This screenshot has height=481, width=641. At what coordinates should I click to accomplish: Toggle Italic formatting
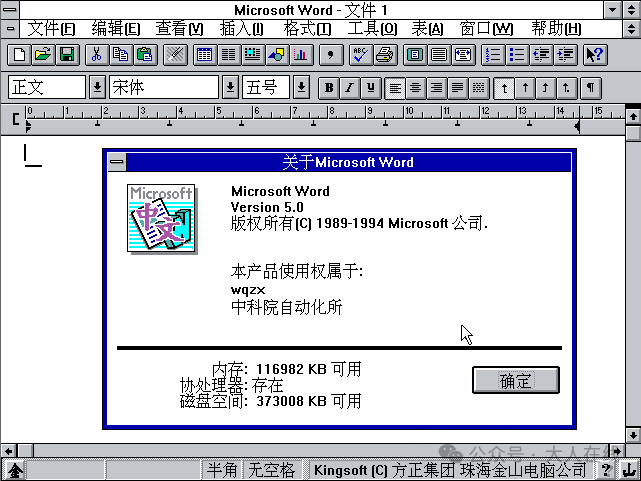350,88
